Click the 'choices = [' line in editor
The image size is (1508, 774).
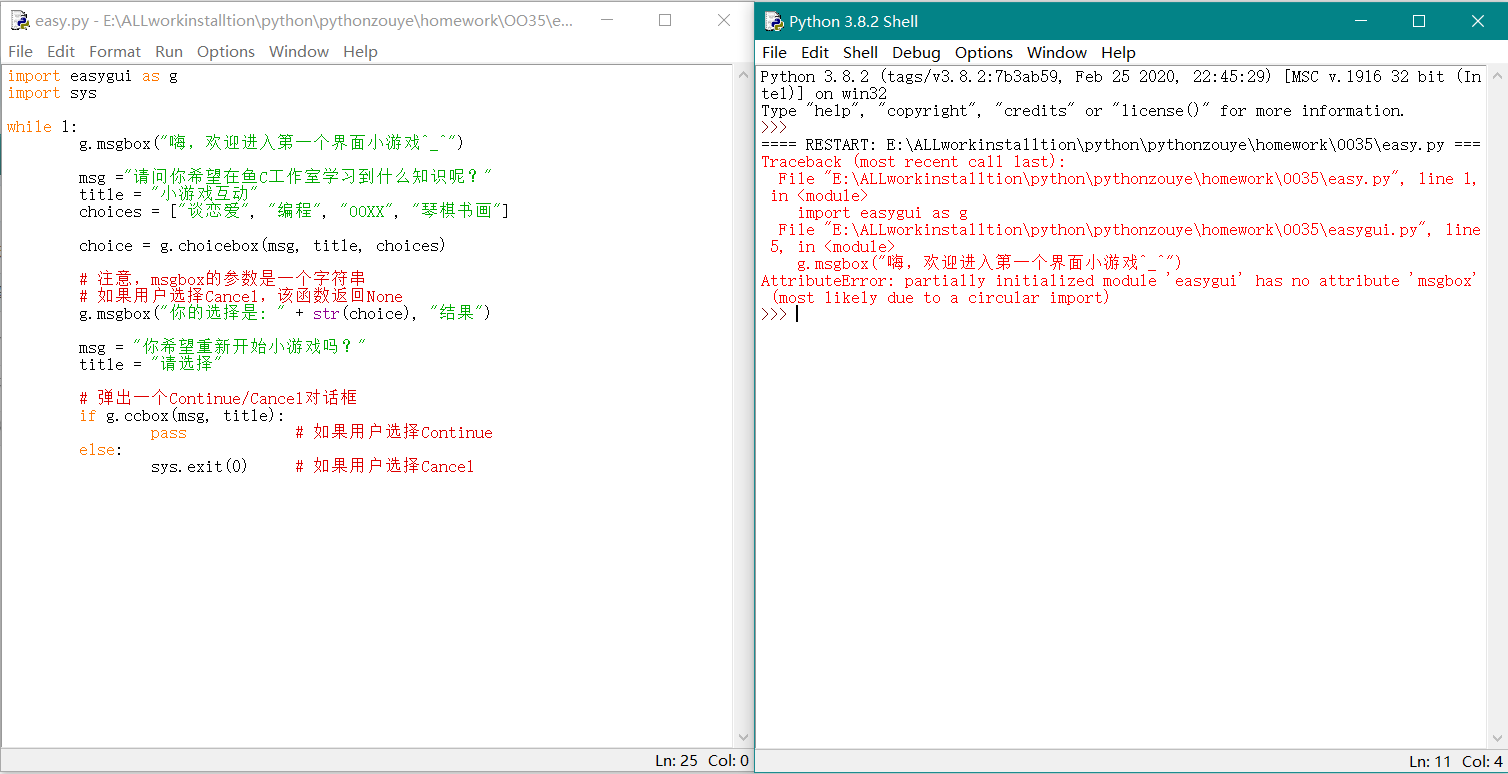[x=294, y=211]
